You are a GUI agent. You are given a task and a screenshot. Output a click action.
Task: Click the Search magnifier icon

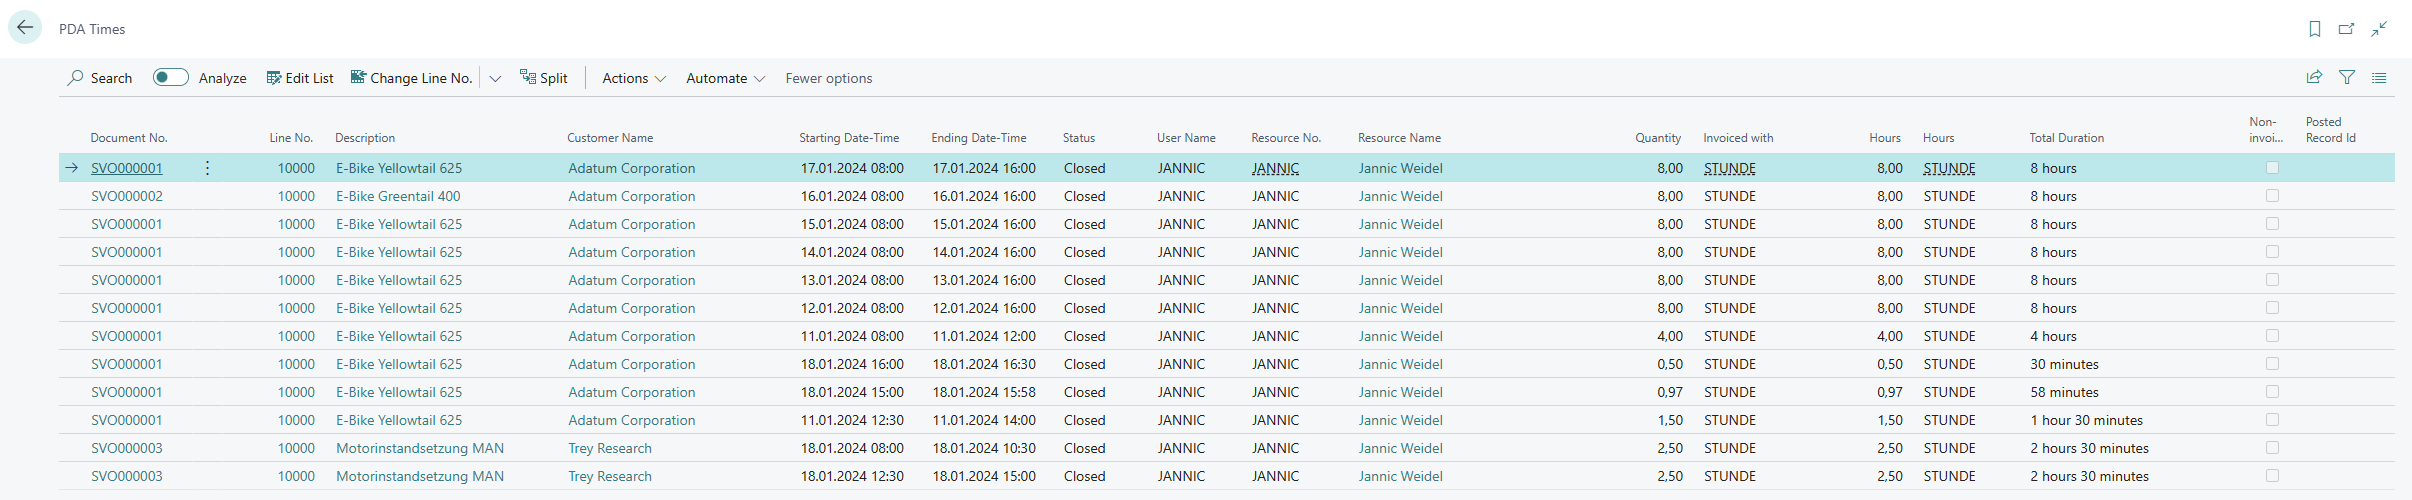(75, 78)
